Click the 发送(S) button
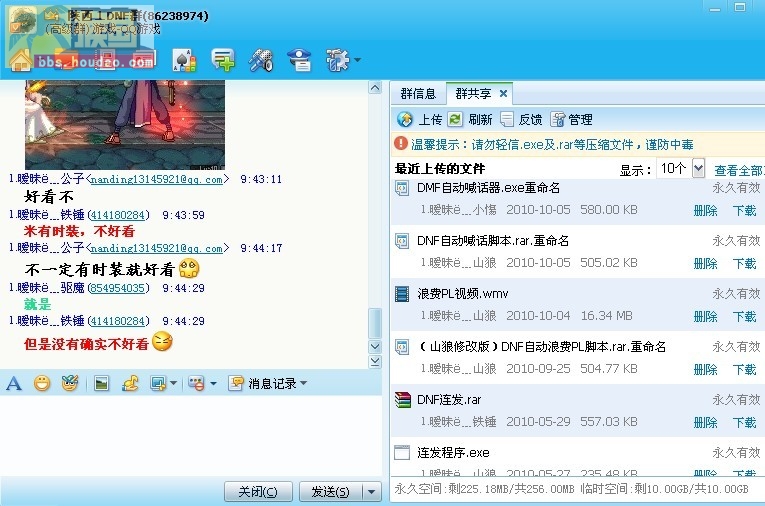Screen dimensions: 765x506 [331, 492]
